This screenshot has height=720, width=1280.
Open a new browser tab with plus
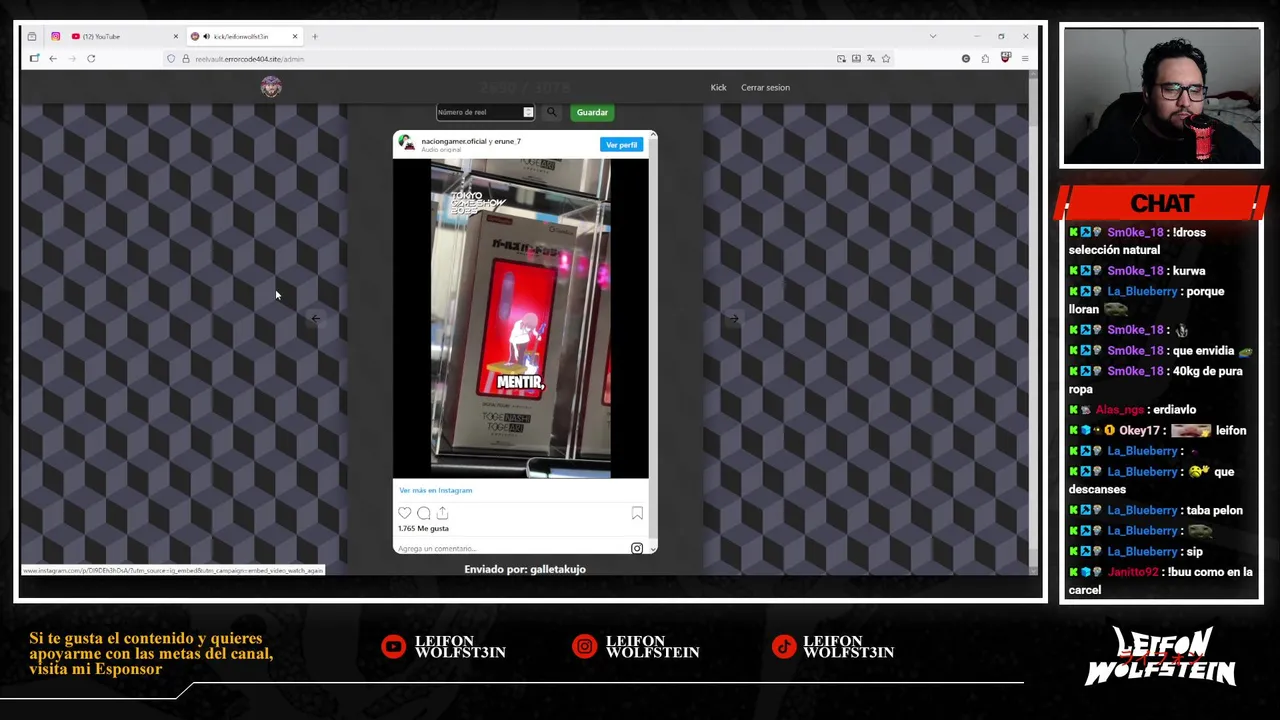pos(315,37)
